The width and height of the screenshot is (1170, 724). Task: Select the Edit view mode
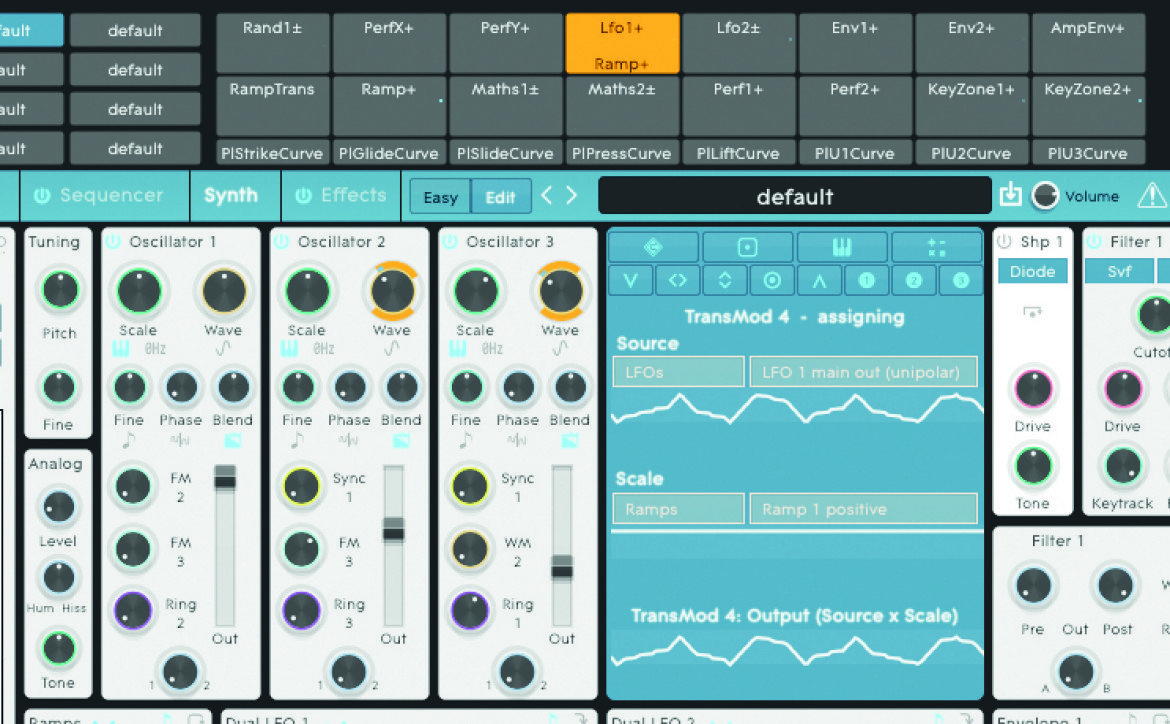[501, 197]
